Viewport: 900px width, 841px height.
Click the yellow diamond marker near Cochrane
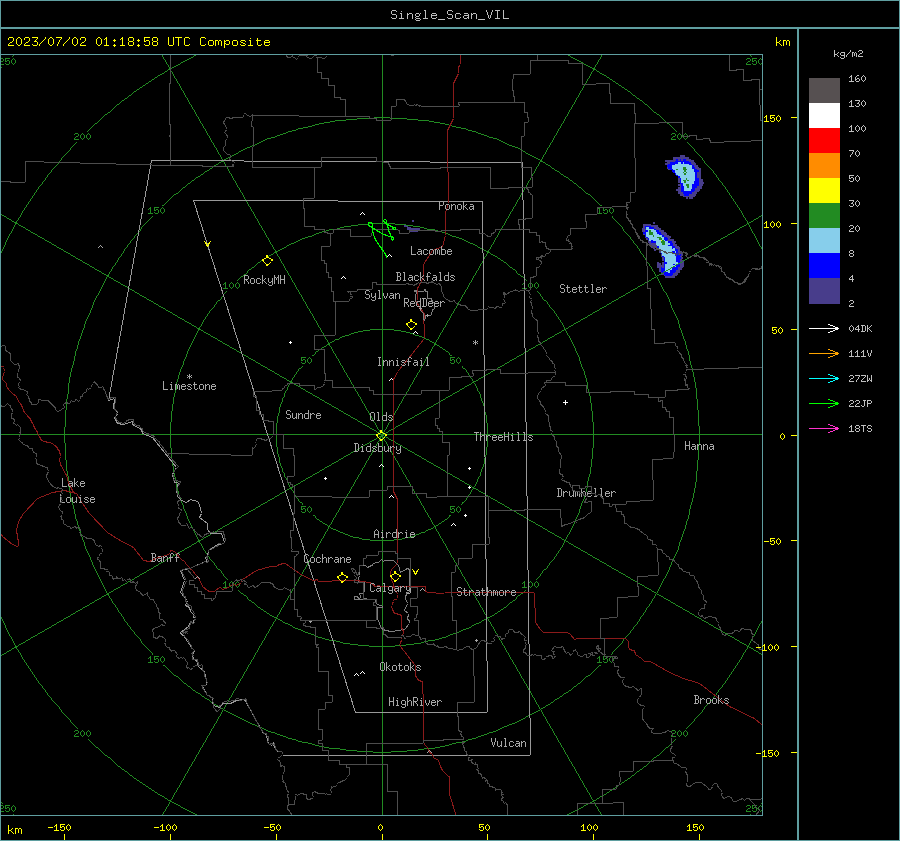click(x=343, y=577)
